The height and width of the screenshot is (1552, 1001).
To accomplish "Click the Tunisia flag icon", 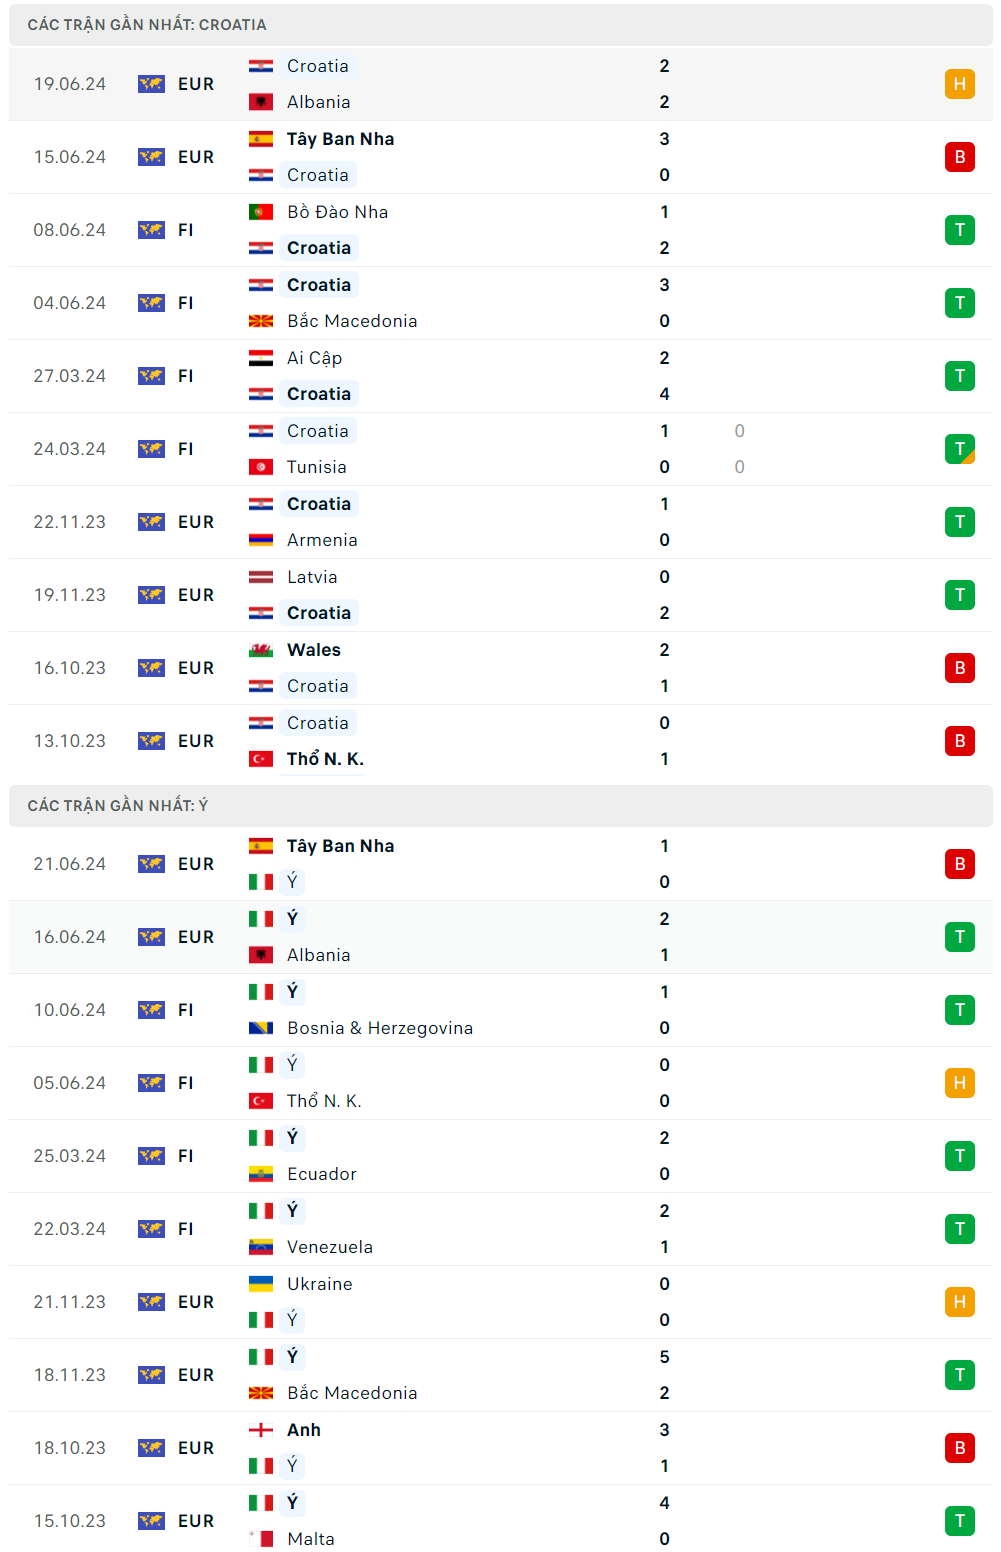I will 261,467.
